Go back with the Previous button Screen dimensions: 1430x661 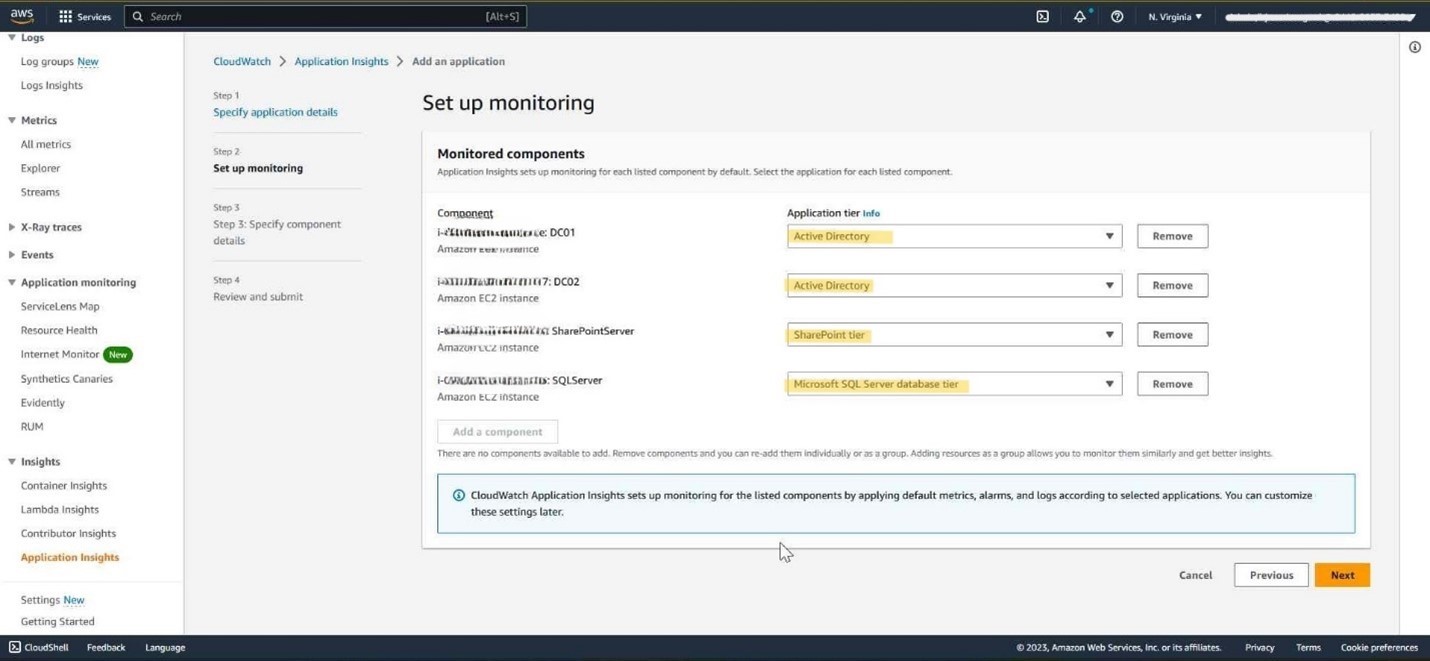point(1271,575)
